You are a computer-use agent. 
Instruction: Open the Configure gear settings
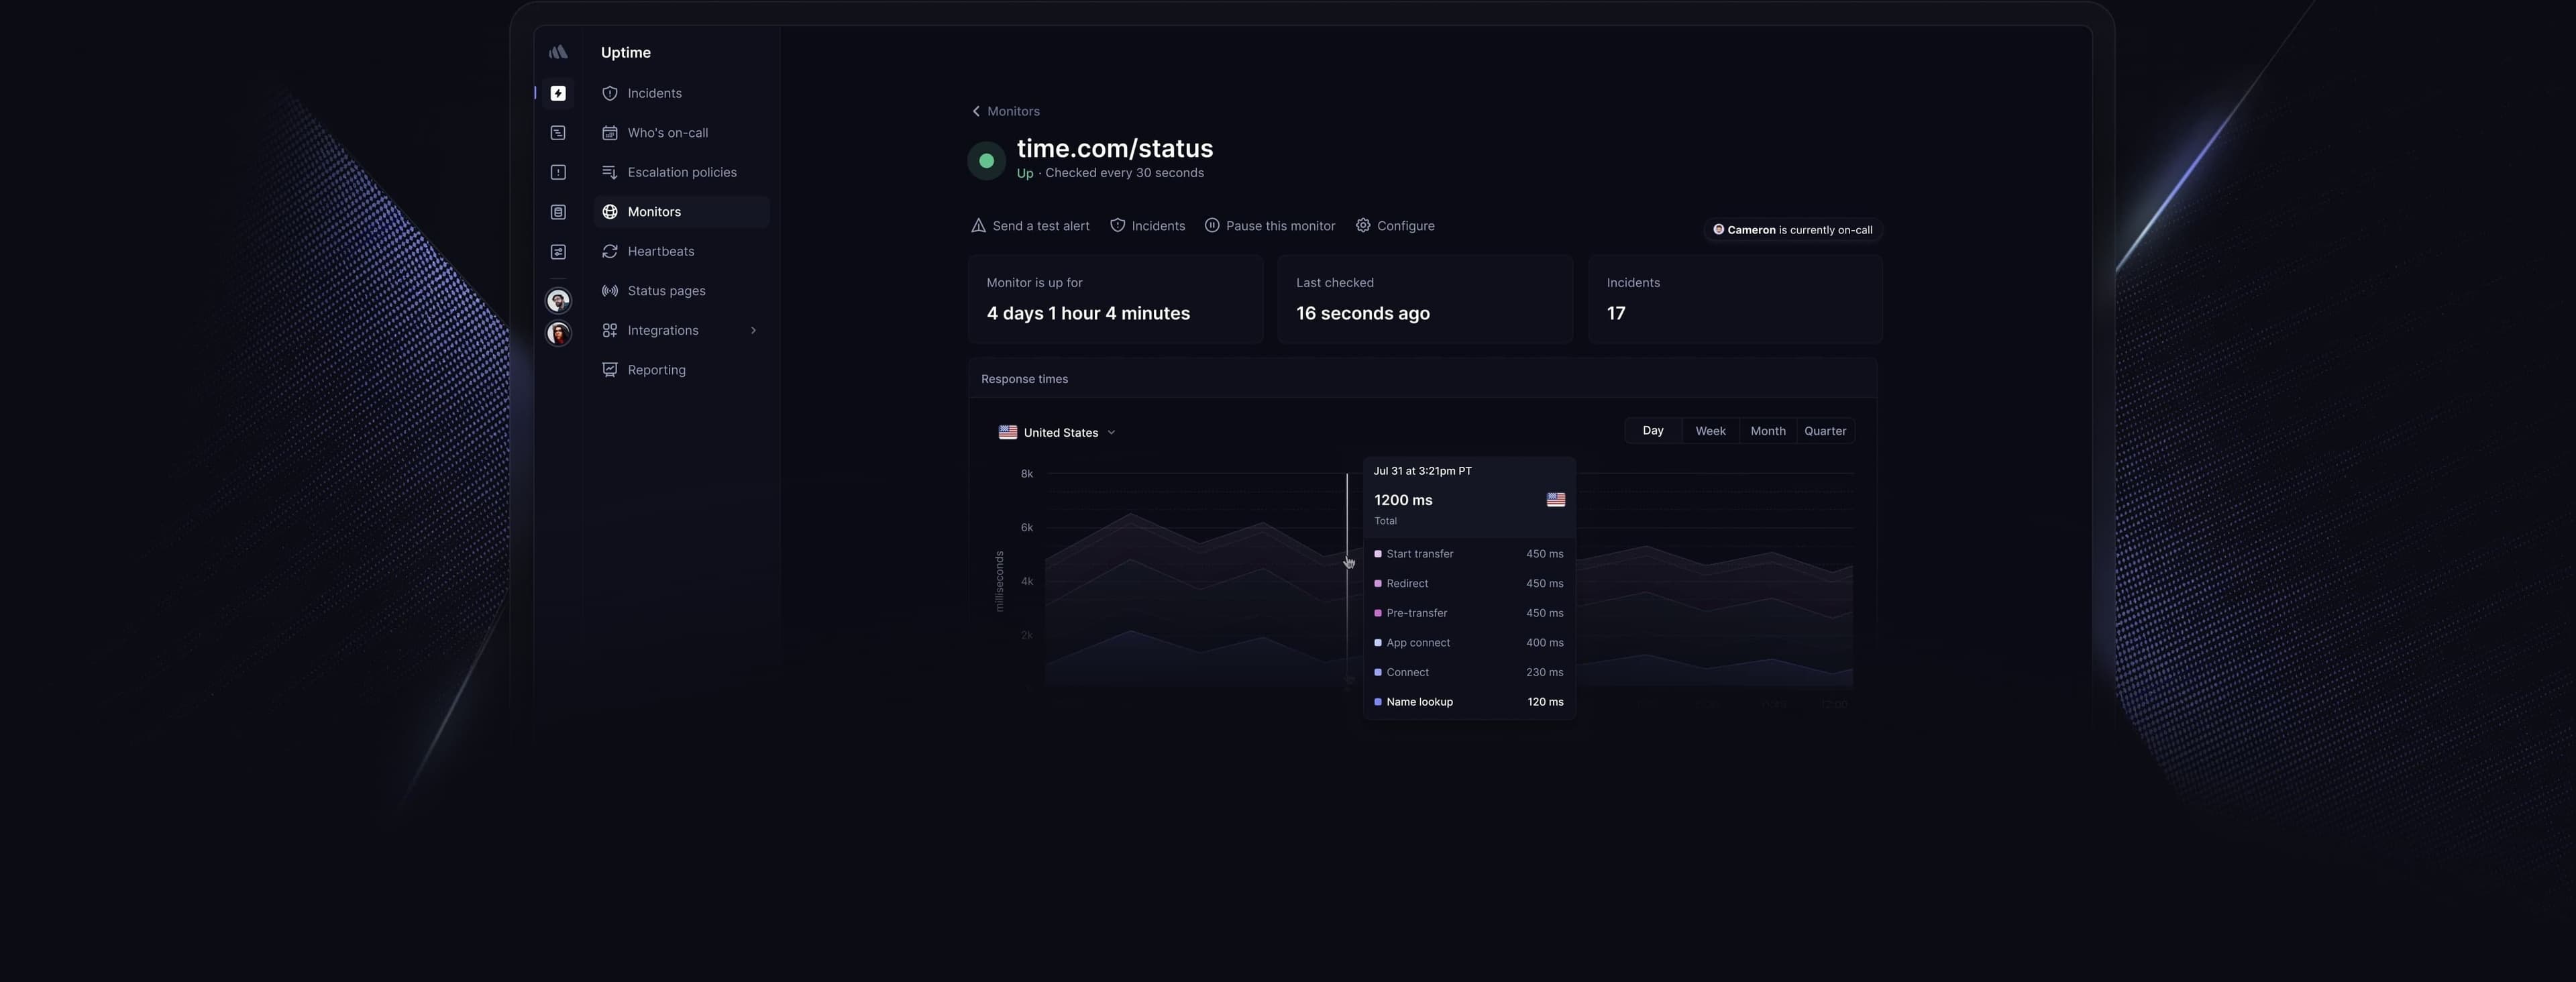click(x=1362, y=225)
